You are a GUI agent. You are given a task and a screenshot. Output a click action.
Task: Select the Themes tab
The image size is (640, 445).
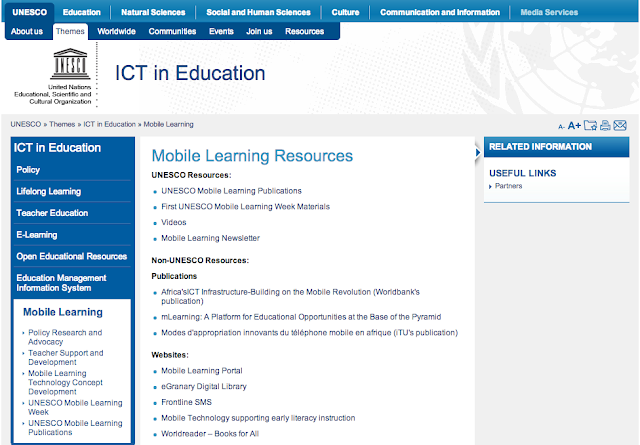(x=70, y=31)
